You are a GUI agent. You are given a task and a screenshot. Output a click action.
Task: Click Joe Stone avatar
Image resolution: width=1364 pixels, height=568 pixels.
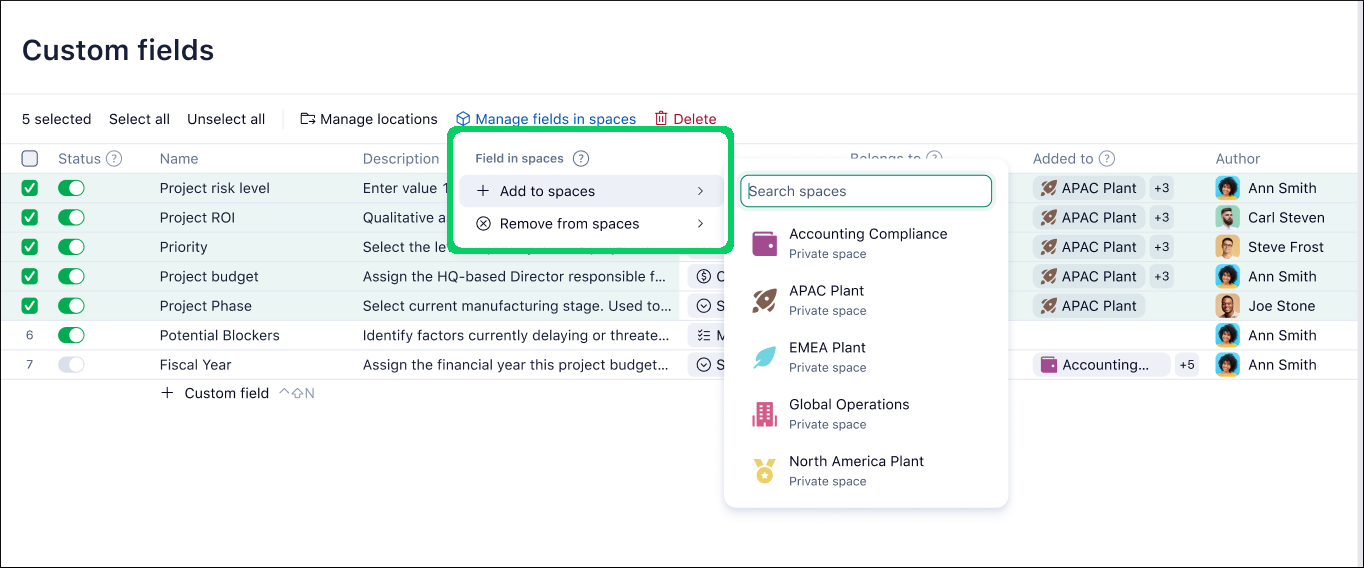pos(1228,306)
